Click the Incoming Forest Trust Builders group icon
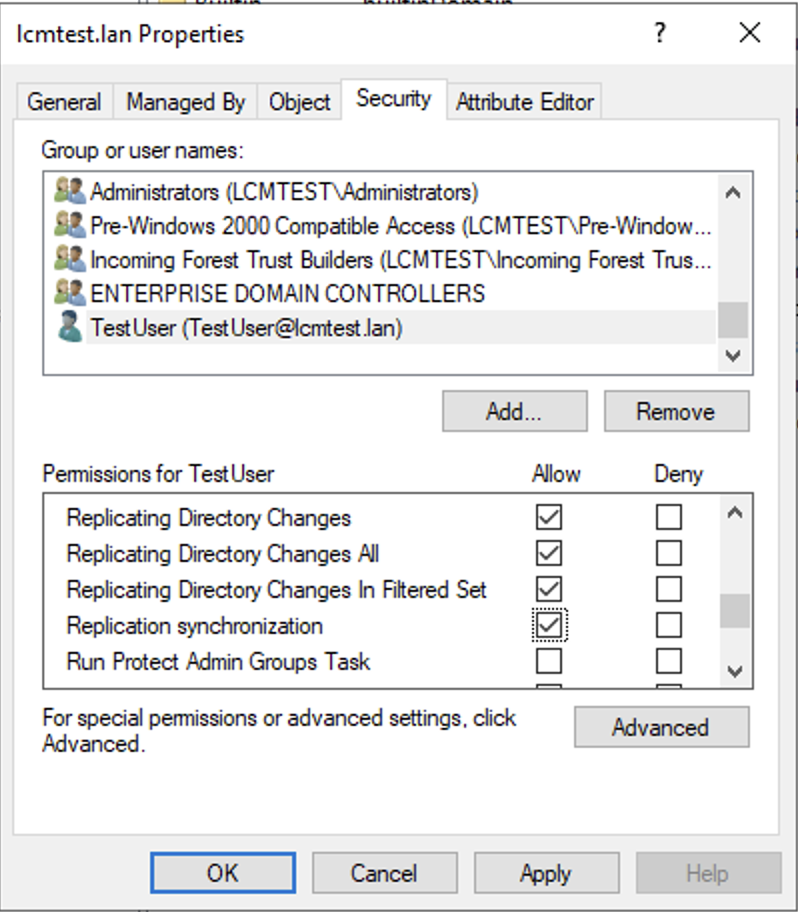The height and width of the screenshot is (912, 798). pos(70,259)
